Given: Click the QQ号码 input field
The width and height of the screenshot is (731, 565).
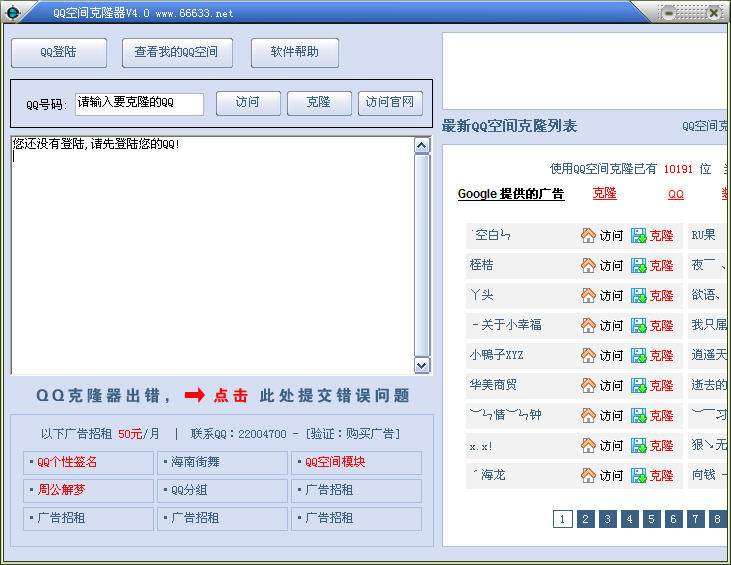Looking at the screenshot, I should tap(139, 103).
